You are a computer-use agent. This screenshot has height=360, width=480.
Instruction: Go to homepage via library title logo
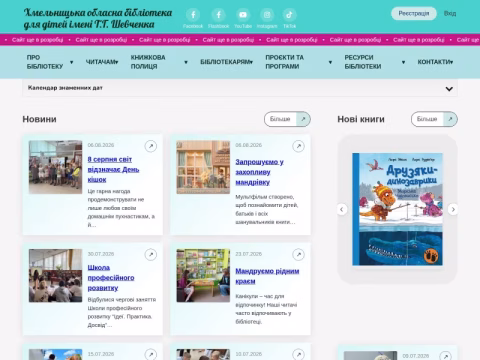coord(98,18)
